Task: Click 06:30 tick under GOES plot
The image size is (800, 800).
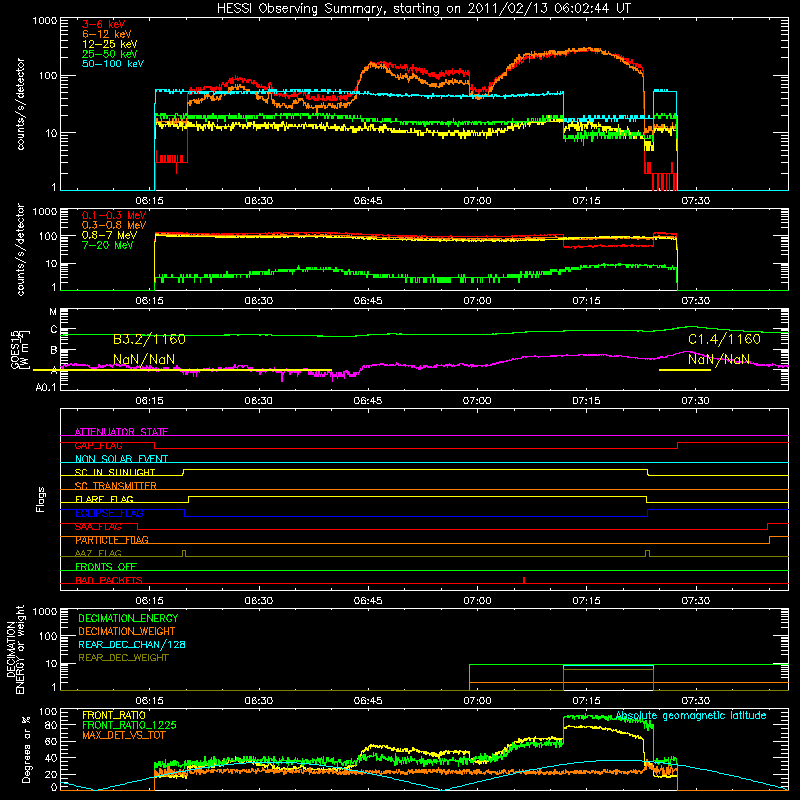Action: pos(259,401)
